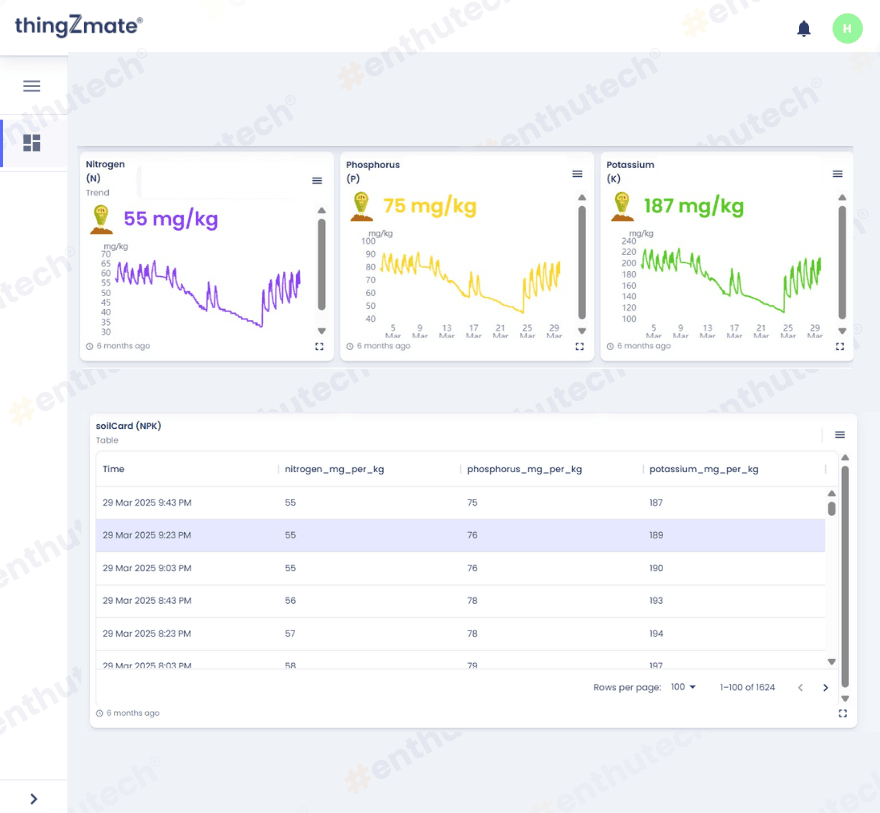The image size is (880, 813).
Task: Click the Nitrogen card vertical scrollbar
Action: [x=321, y=265]
